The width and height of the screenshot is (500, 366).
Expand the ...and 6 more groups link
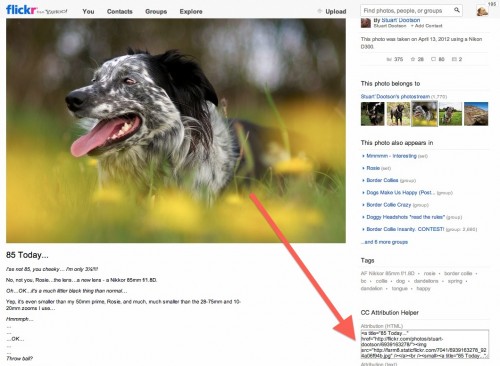pyautogui.click(x=384, y=242)
